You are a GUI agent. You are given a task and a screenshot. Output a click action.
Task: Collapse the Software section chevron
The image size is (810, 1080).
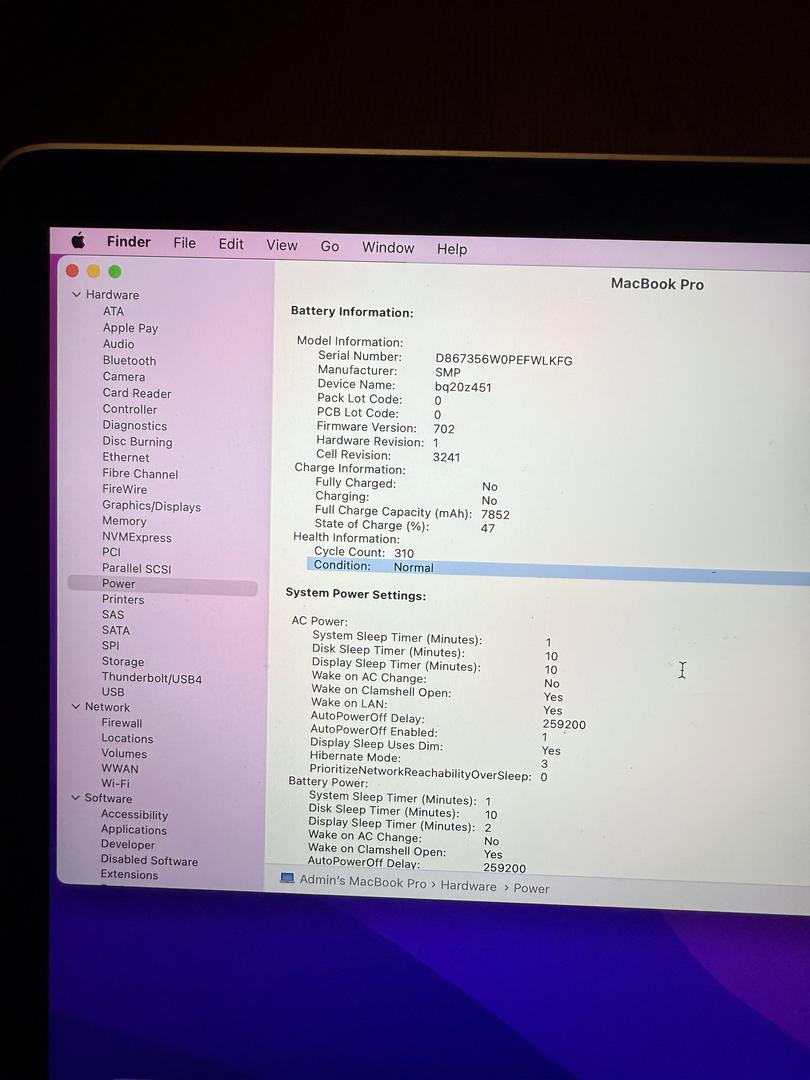pos(75,798)
